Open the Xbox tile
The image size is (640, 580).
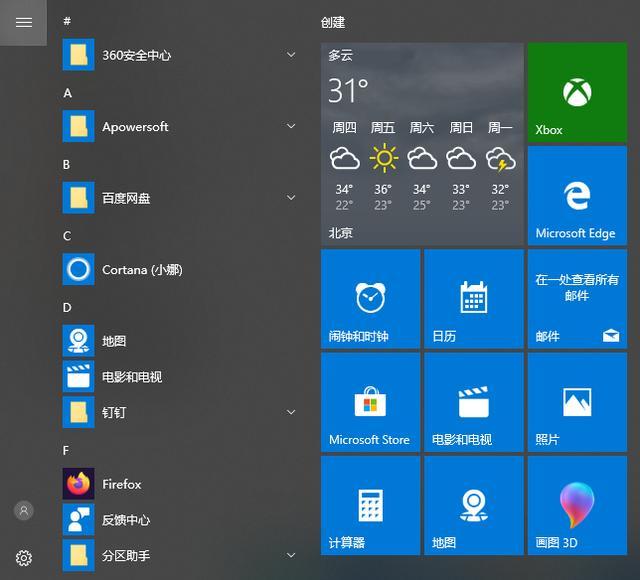pyautogui.click(x=577, y=92)
